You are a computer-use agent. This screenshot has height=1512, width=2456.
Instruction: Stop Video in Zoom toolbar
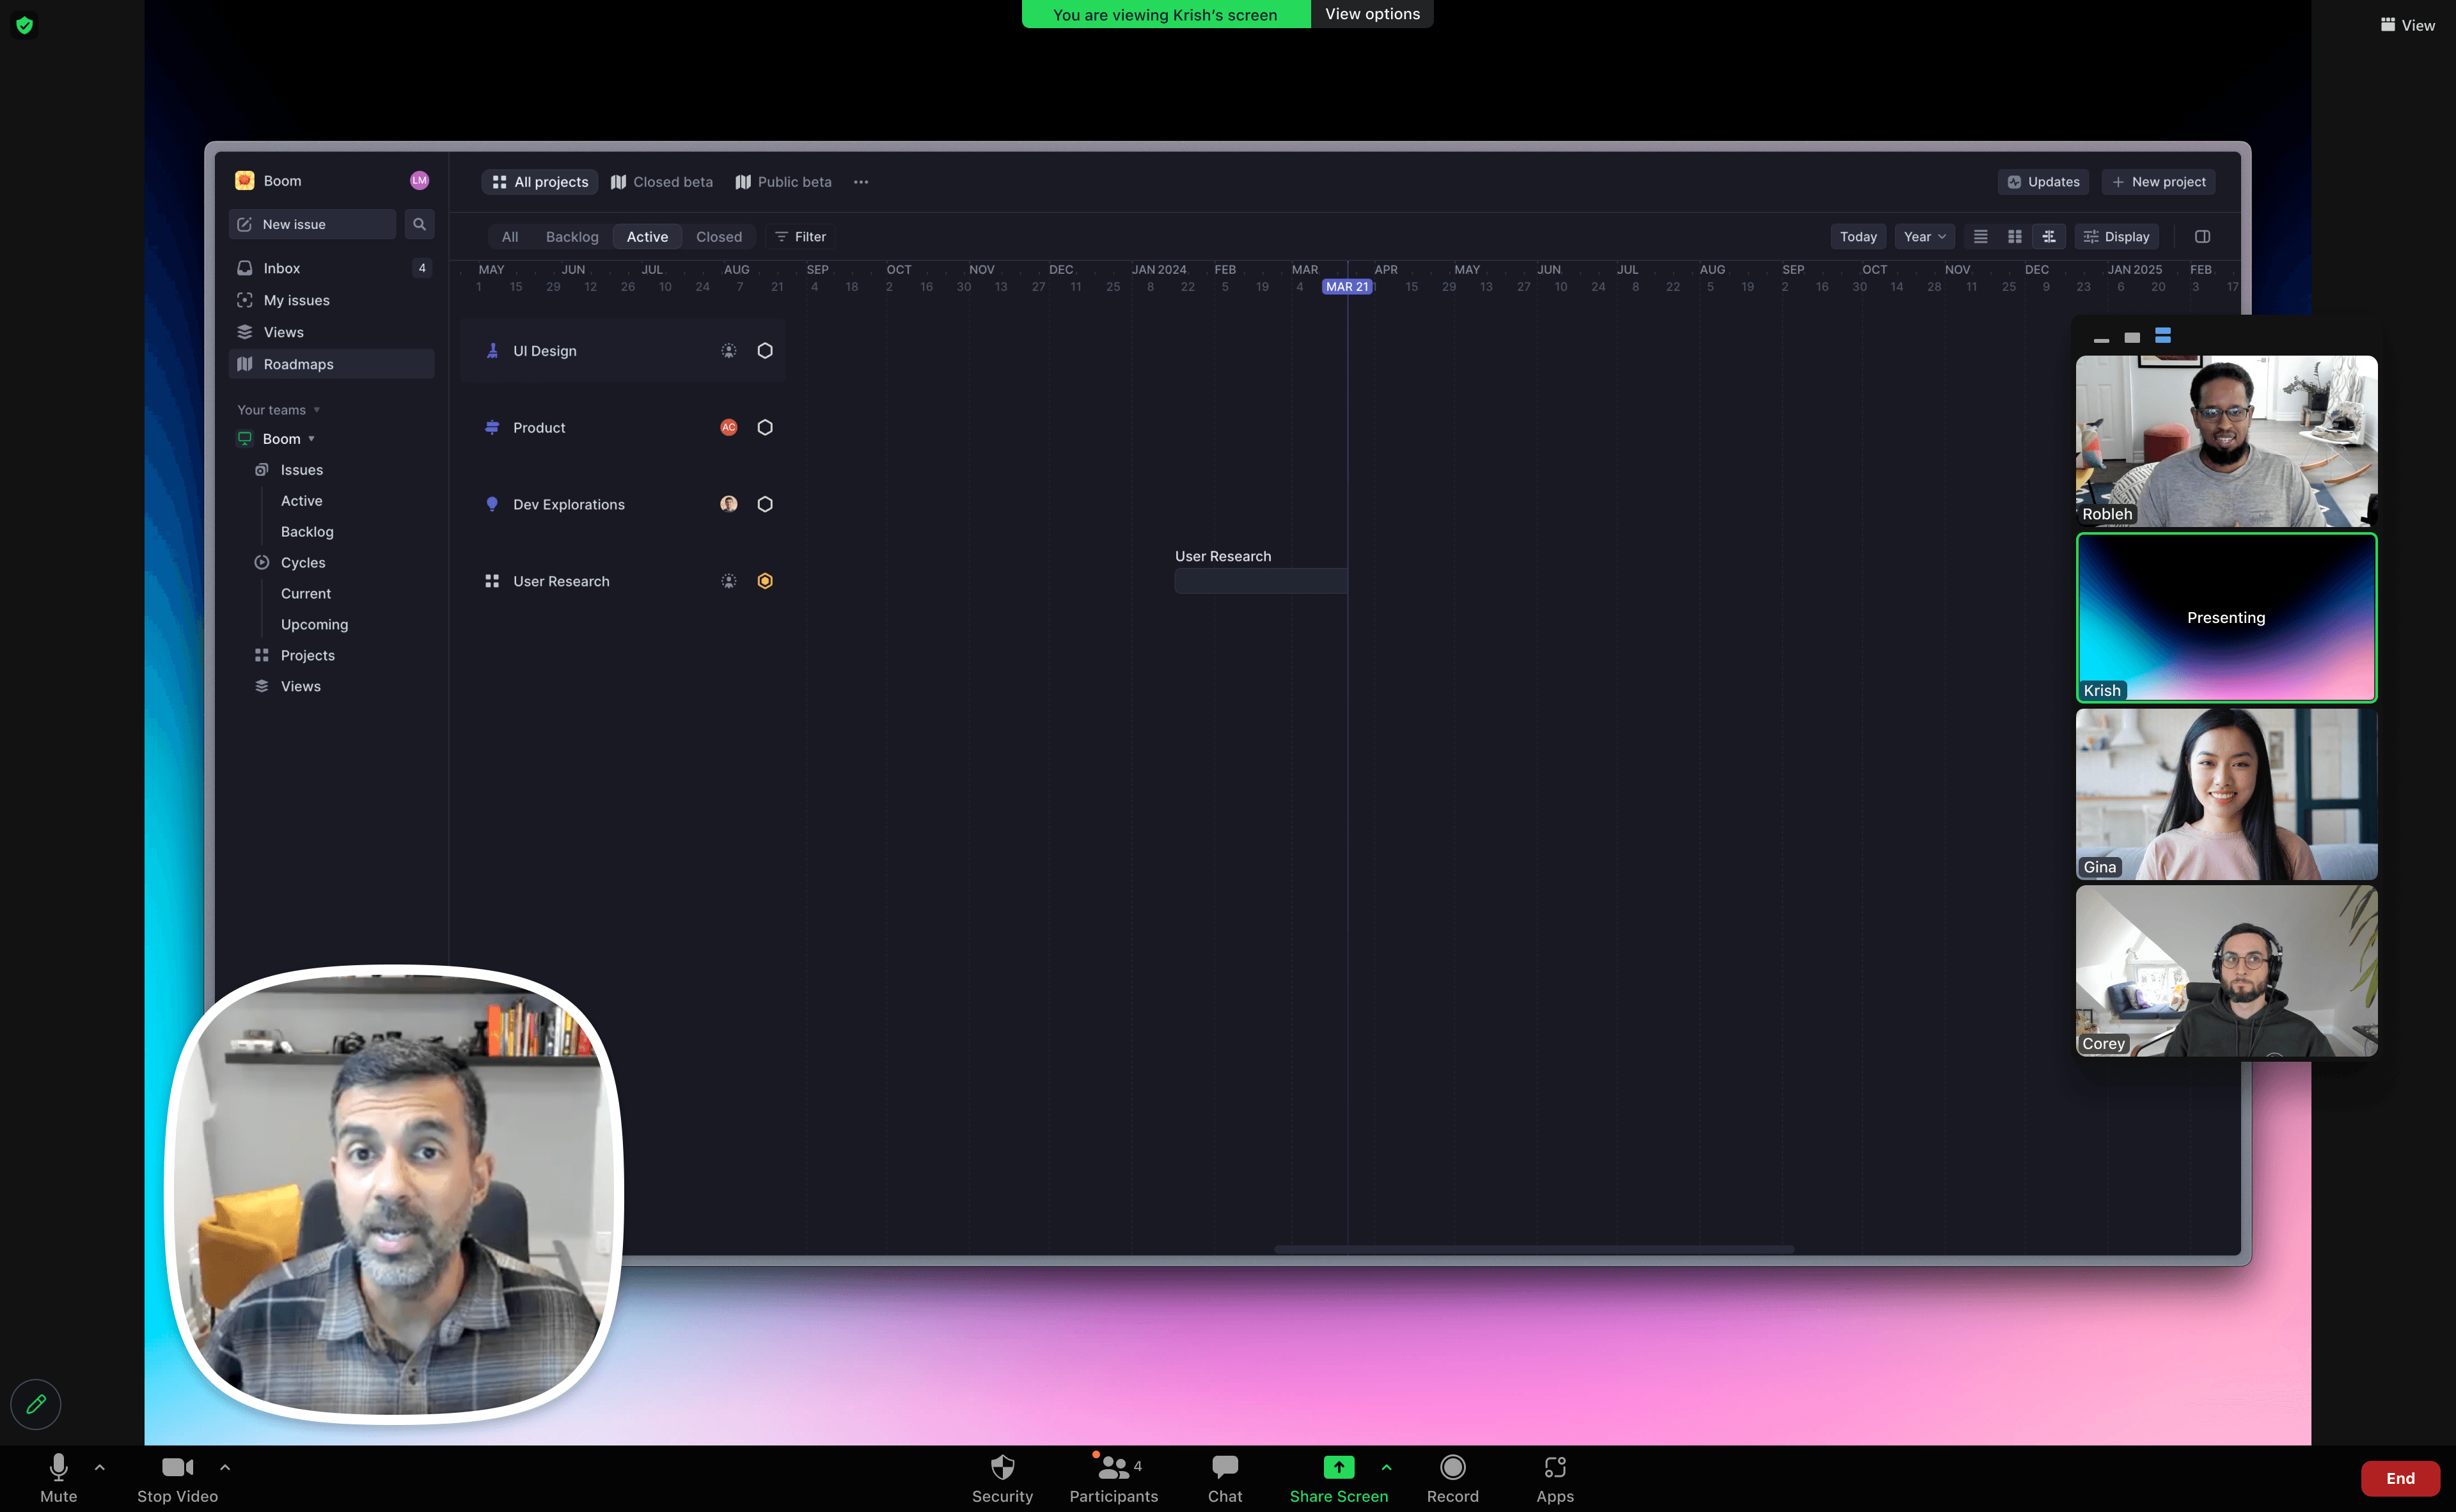pyautogui.click(x=177, y=1478)
